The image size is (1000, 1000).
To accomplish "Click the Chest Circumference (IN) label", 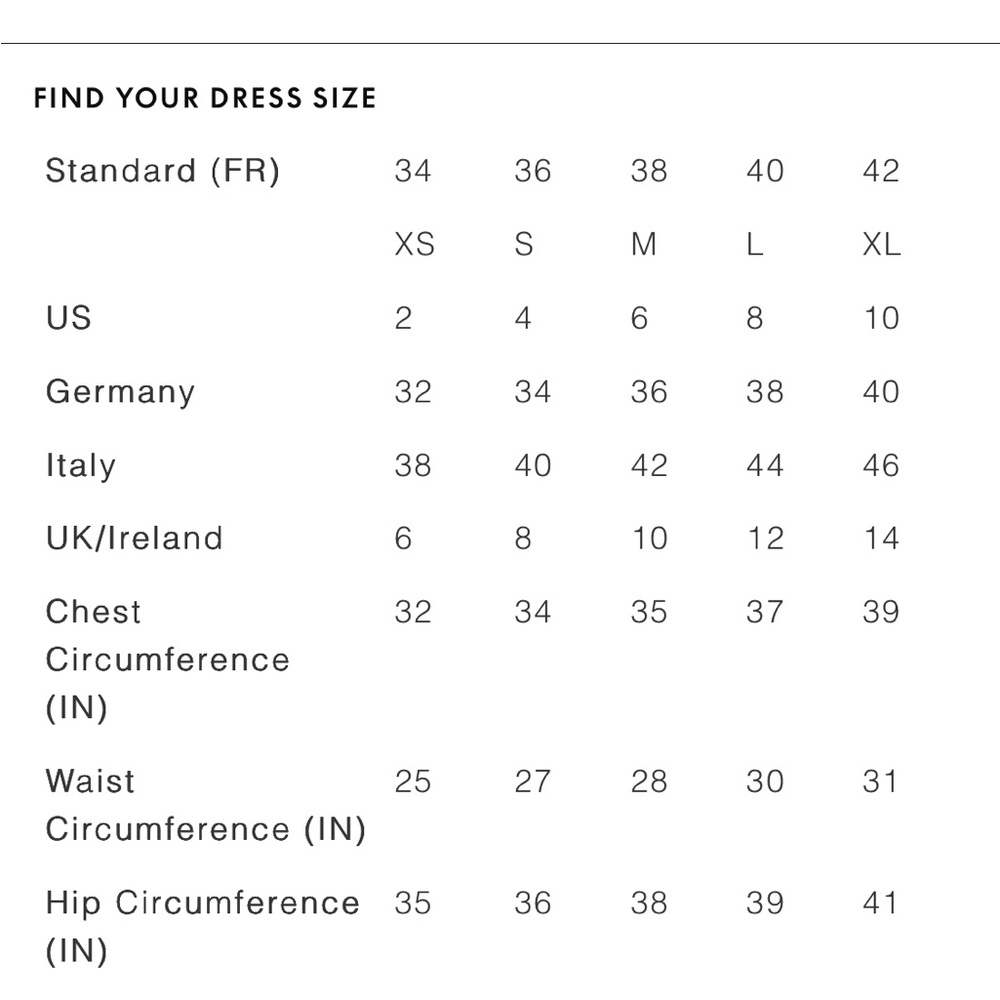I will point(167,660).
